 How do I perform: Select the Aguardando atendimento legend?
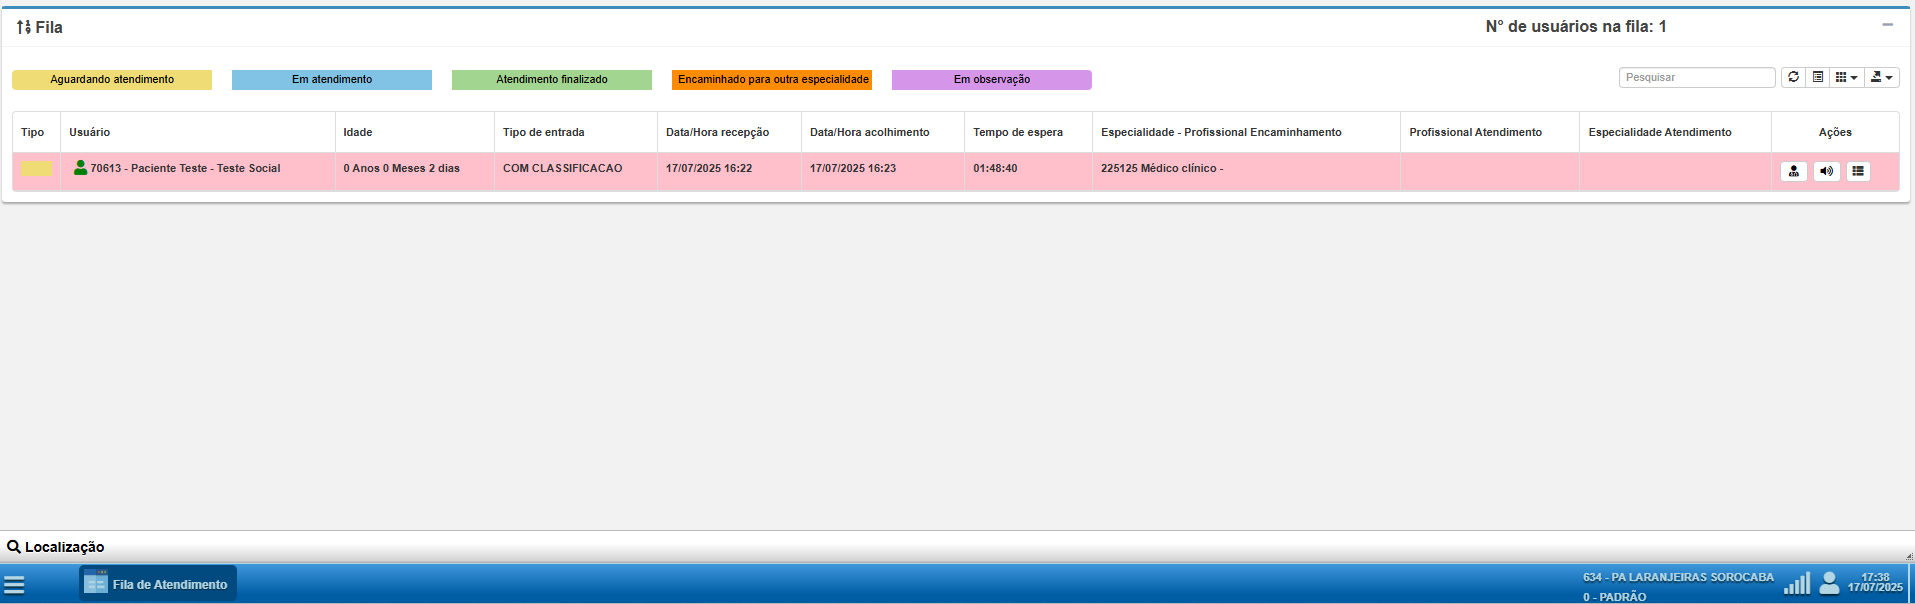(112, 80)
